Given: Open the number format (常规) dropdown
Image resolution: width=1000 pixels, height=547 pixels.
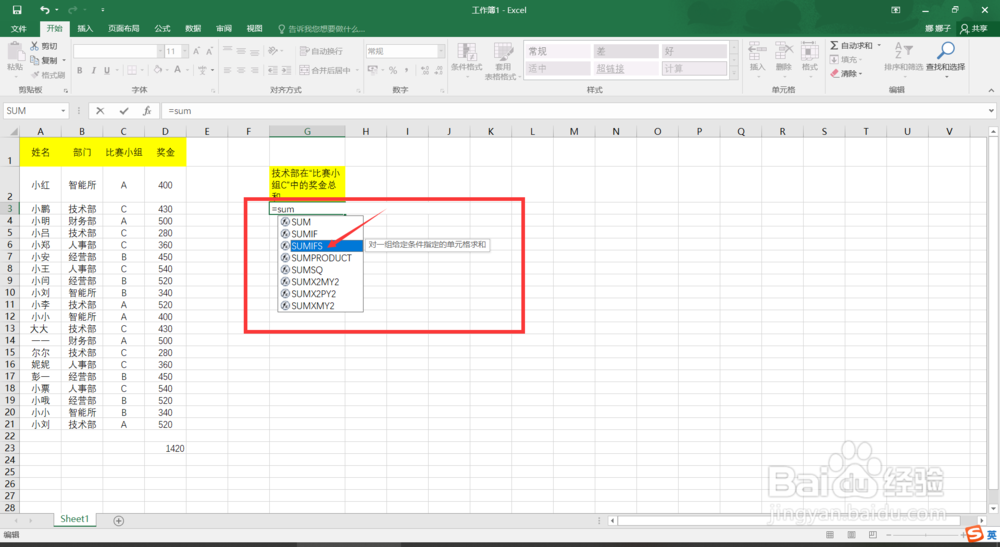Looking at the screenshot, I should tap(441, 51).
